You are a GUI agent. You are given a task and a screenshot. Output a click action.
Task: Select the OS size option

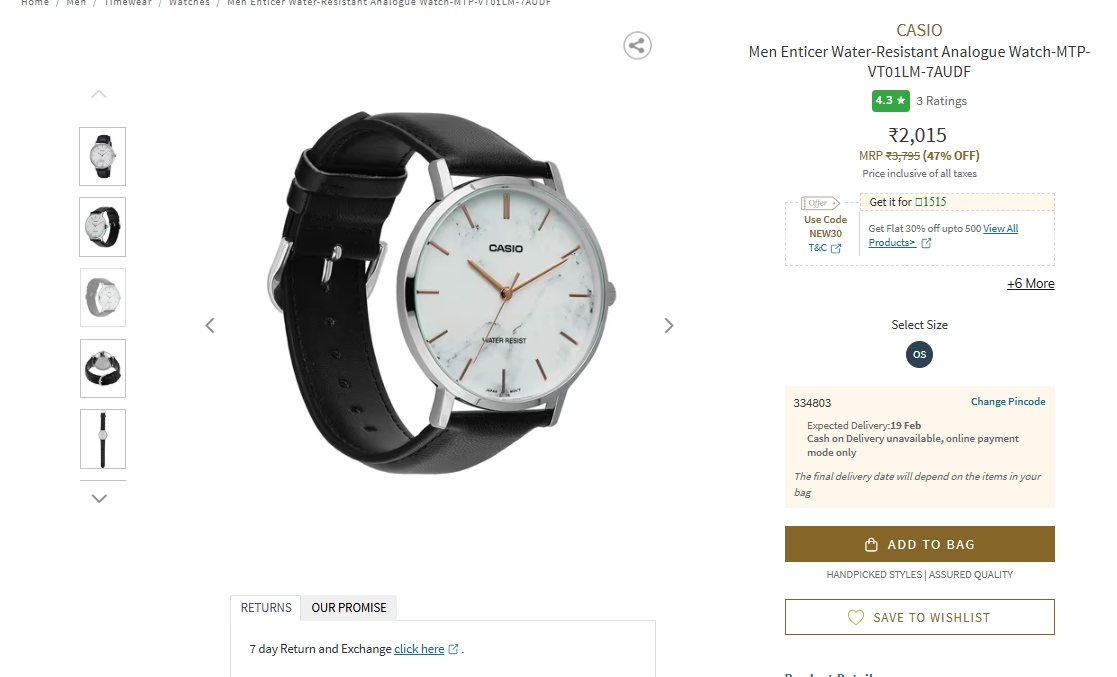[919, 354]
